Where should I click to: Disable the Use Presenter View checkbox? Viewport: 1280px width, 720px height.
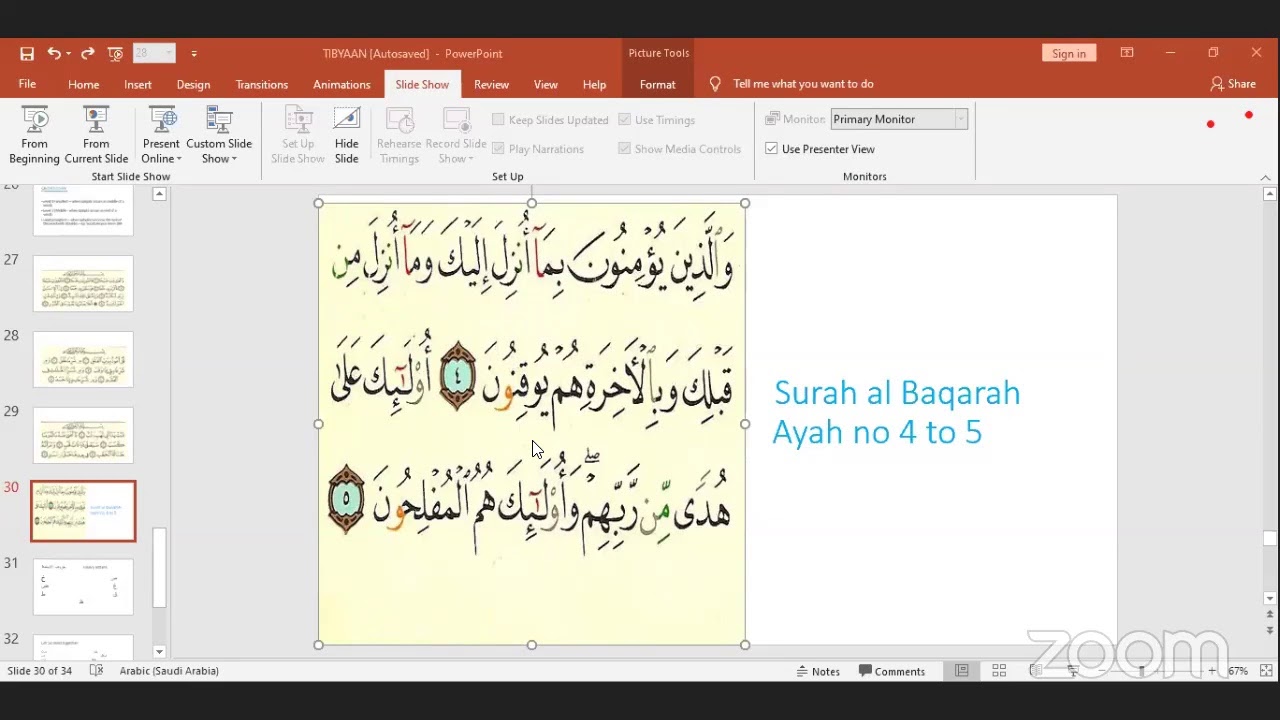click(771, 149)
